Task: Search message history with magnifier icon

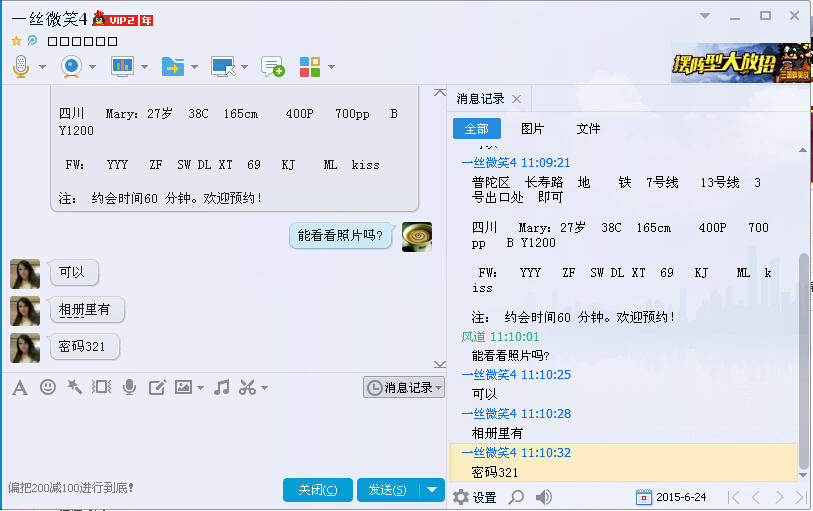Action: click(x=516, y=497)
